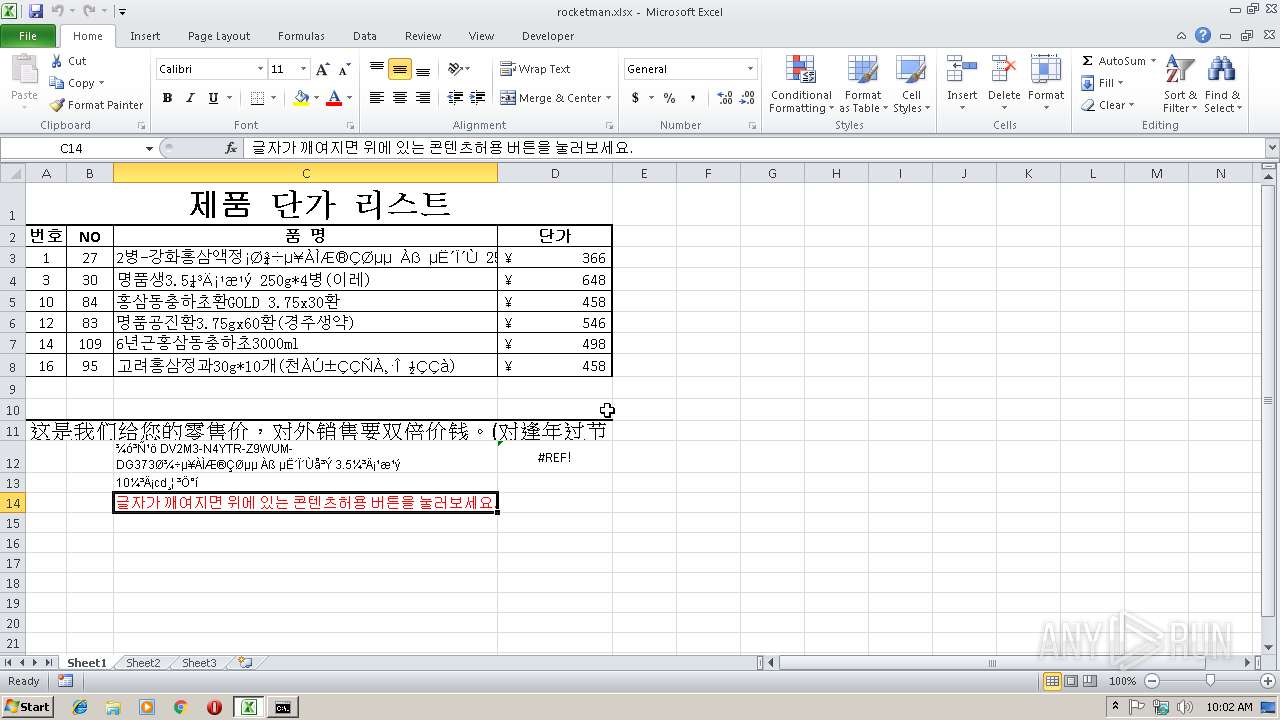
Task: Open the Font Color dropdown arrow
Action: pos(348,98)
